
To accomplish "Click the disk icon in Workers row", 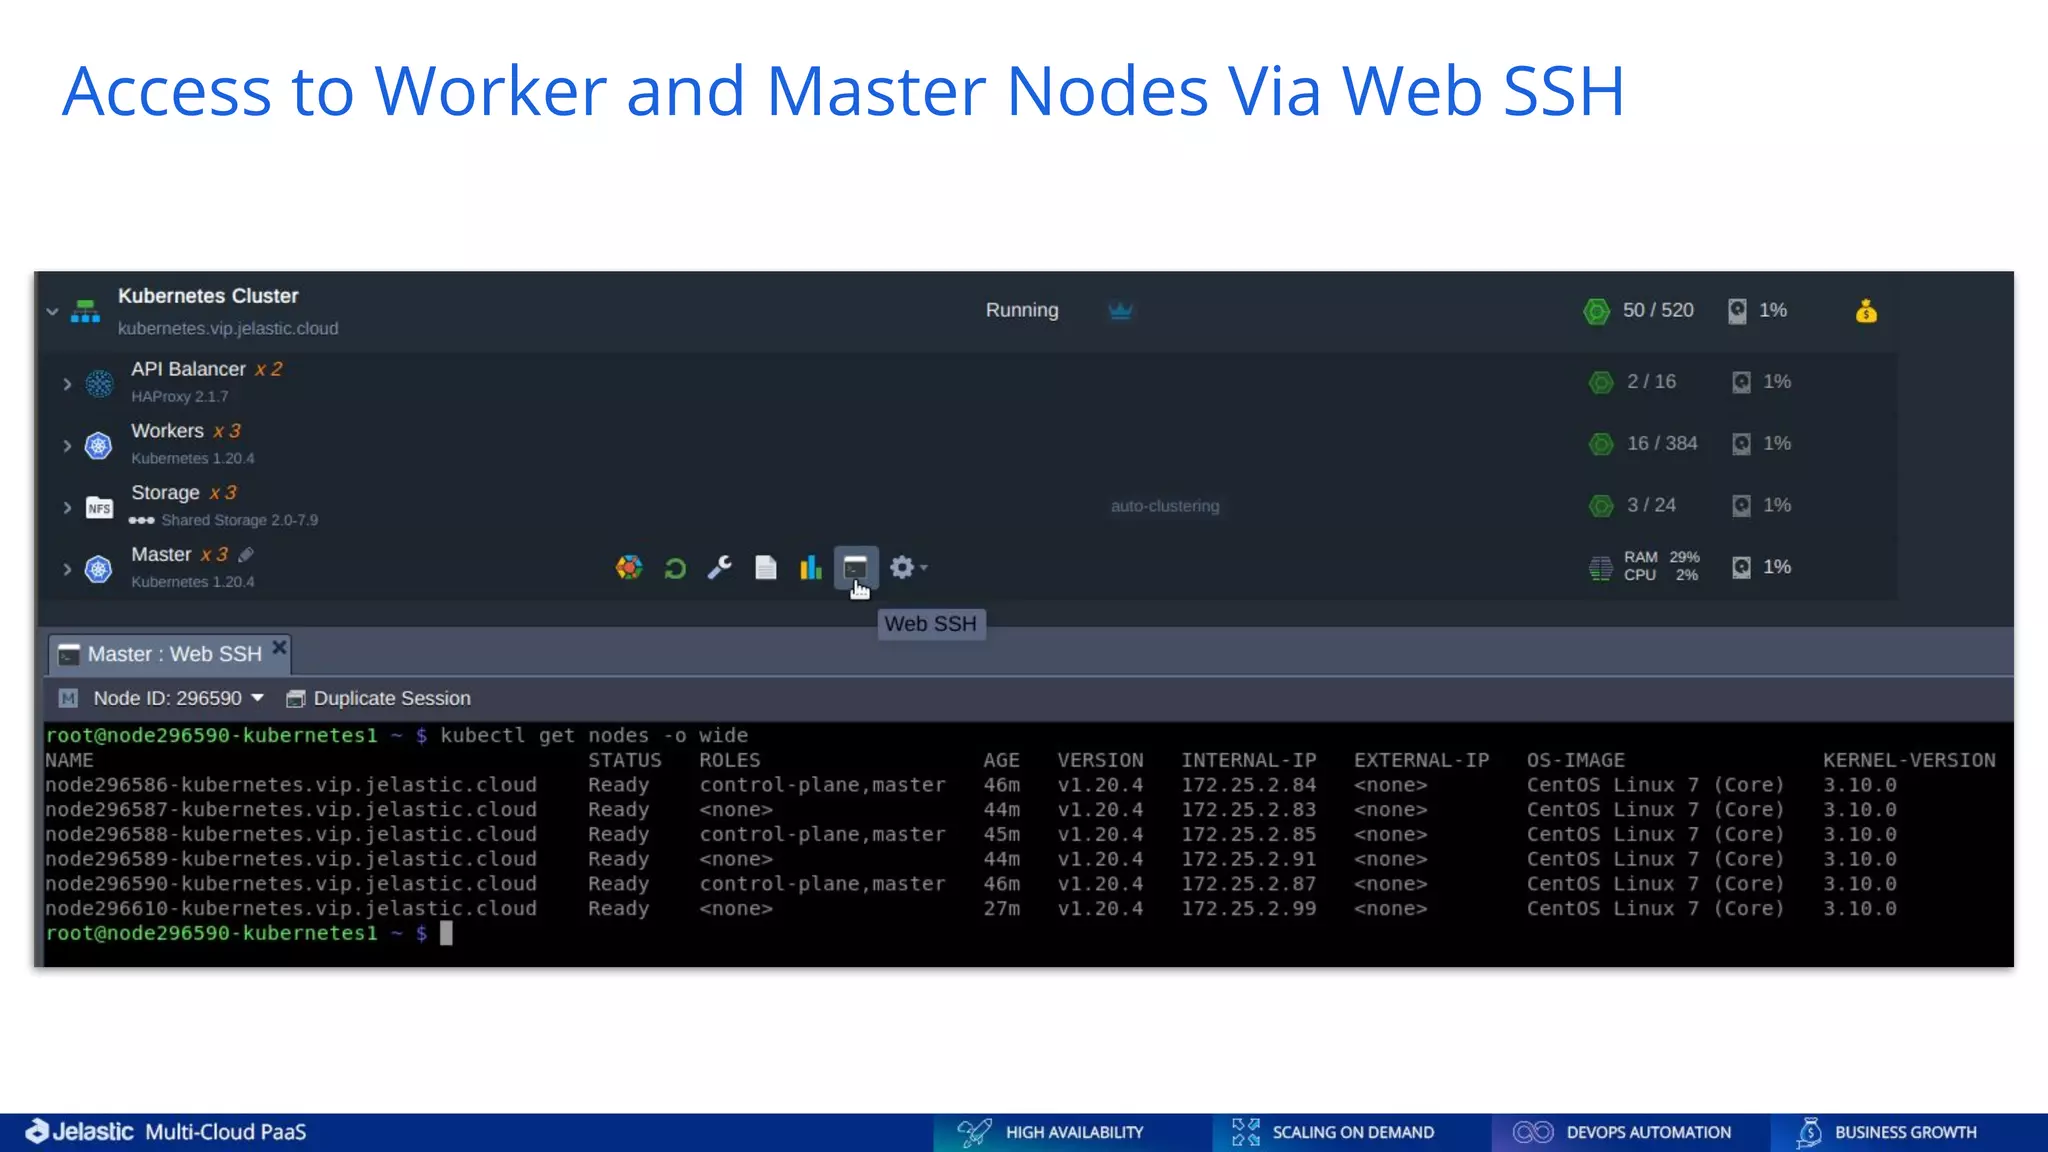I will tap(1741, 444).
